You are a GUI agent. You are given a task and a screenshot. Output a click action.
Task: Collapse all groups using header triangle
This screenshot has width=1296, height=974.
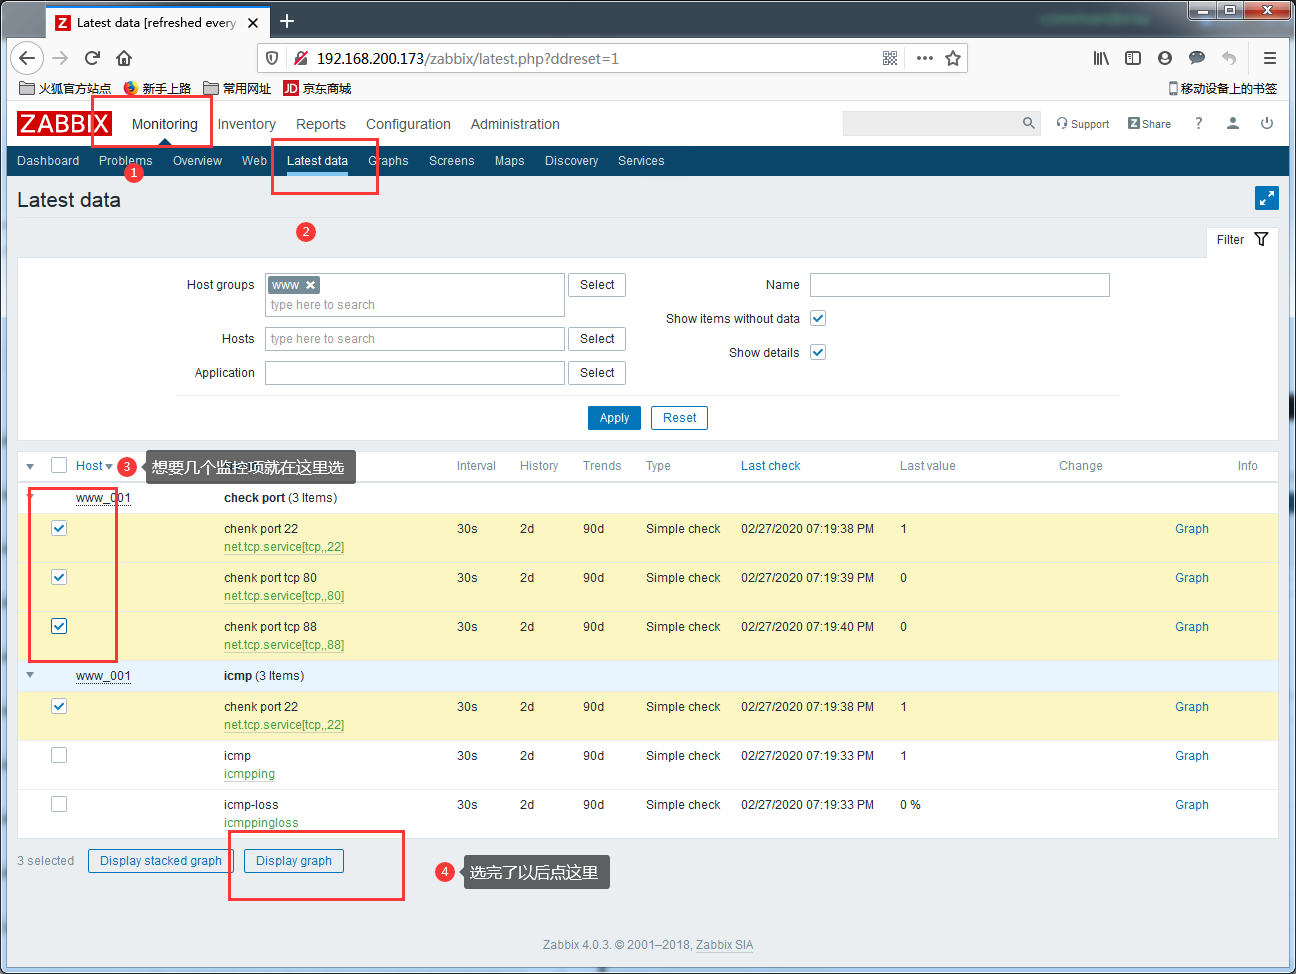[x=30, y=466]
